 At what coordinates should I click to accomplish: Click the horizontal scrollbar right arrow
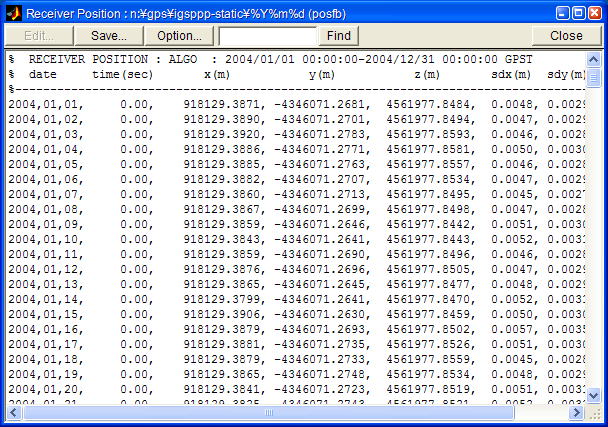577,411
